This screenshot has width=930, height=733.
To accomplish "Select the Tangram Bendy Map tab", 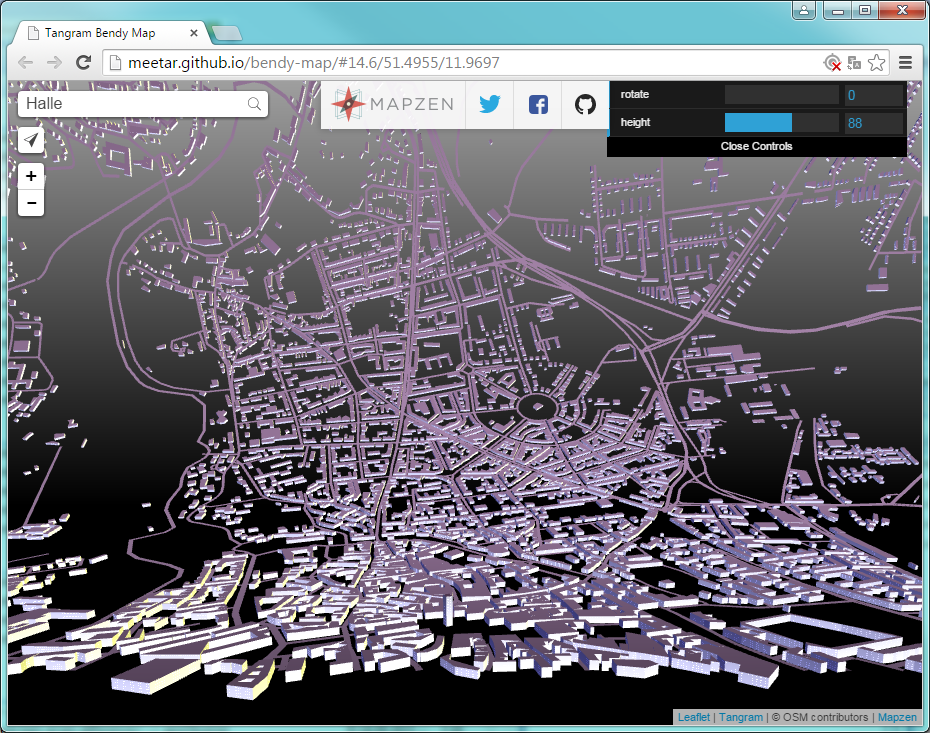I will (112, 33).
